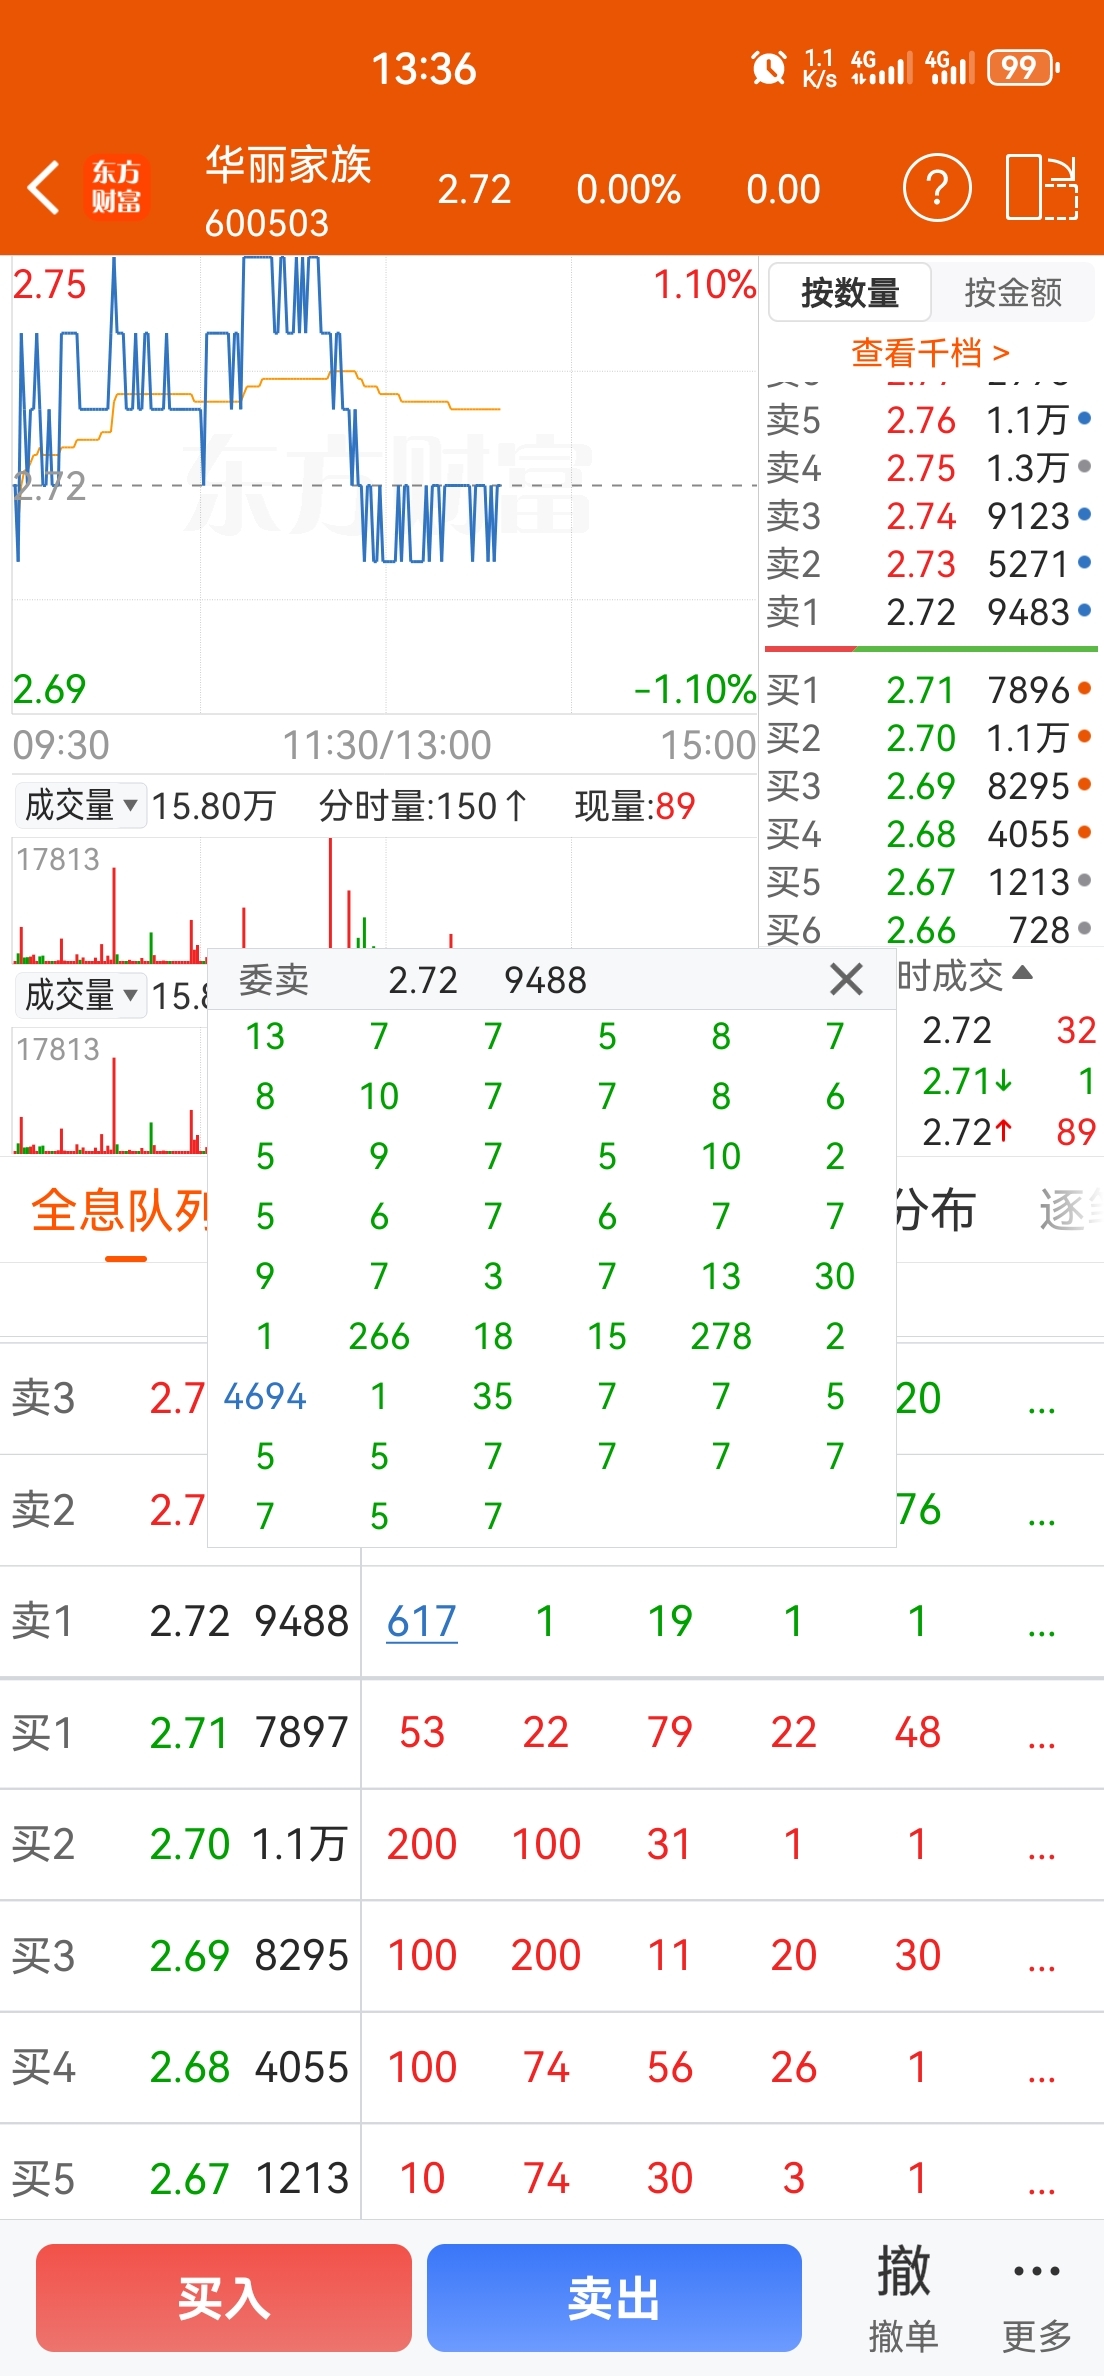Image resolution: width=1104 pixels, height=2376 pixels.
Task: Switch order book to 按金额
Action: (1013, 292)
